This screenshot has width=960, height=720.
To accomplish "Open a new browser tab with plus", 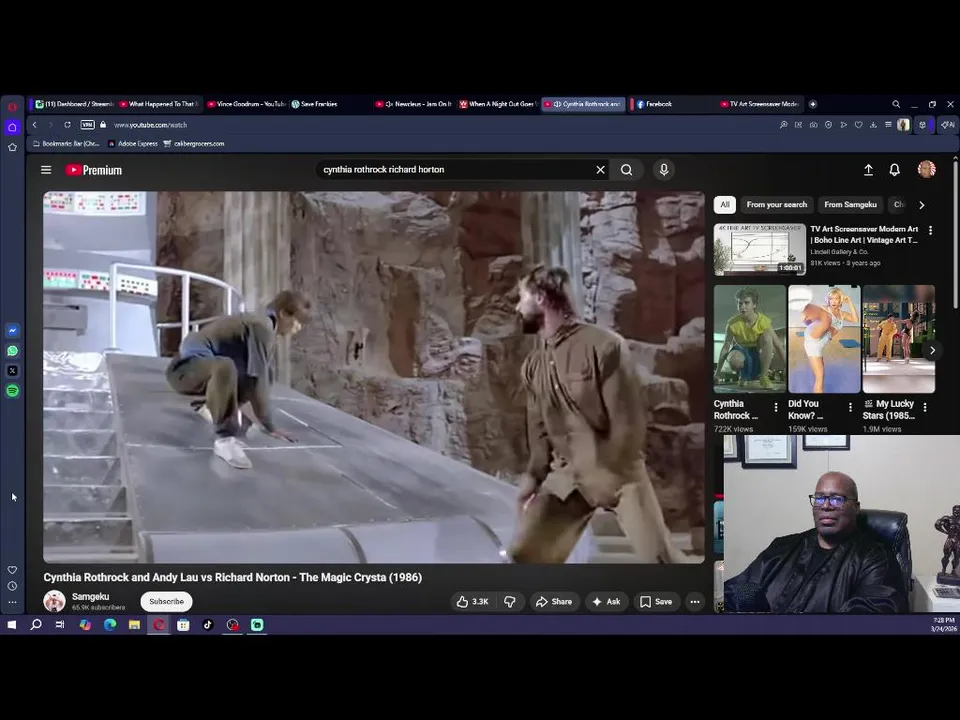I will pos(813,104).
